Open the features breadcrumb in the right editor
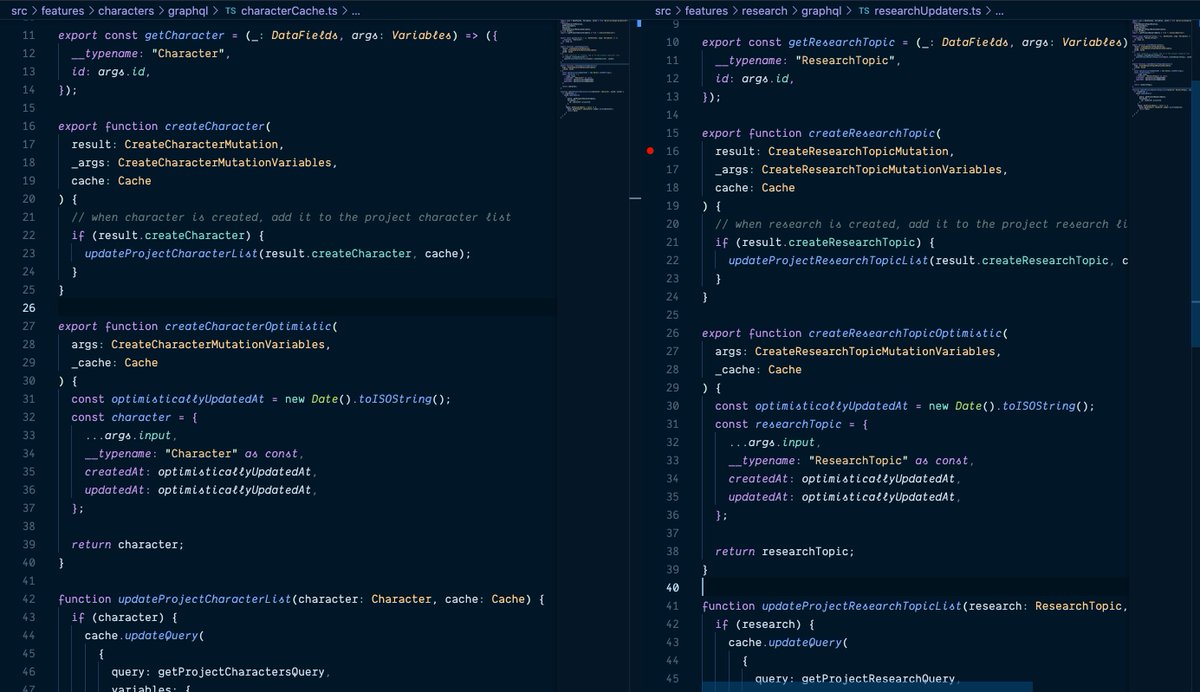This screenshot has width=1200, height=692. [x=707, y=10]
